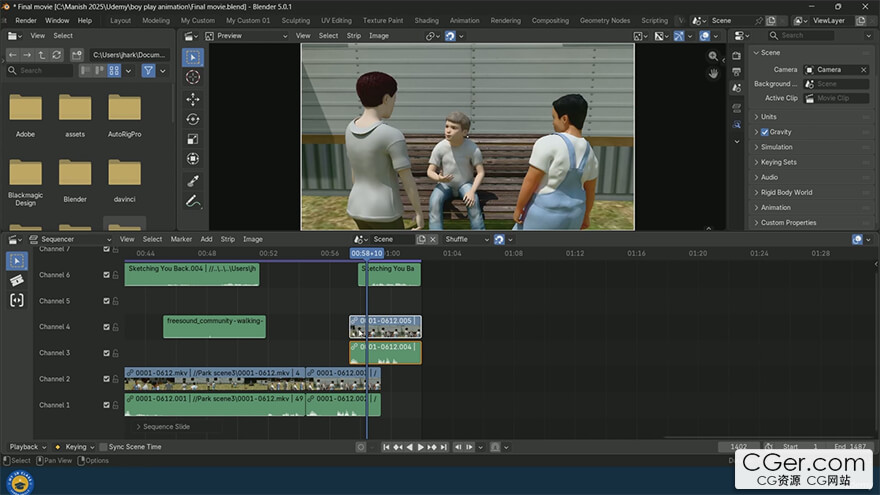Screen dimensions: 880x495
Task: Disable the Channel 2 checkbox
Action: (x=107, y=379)
